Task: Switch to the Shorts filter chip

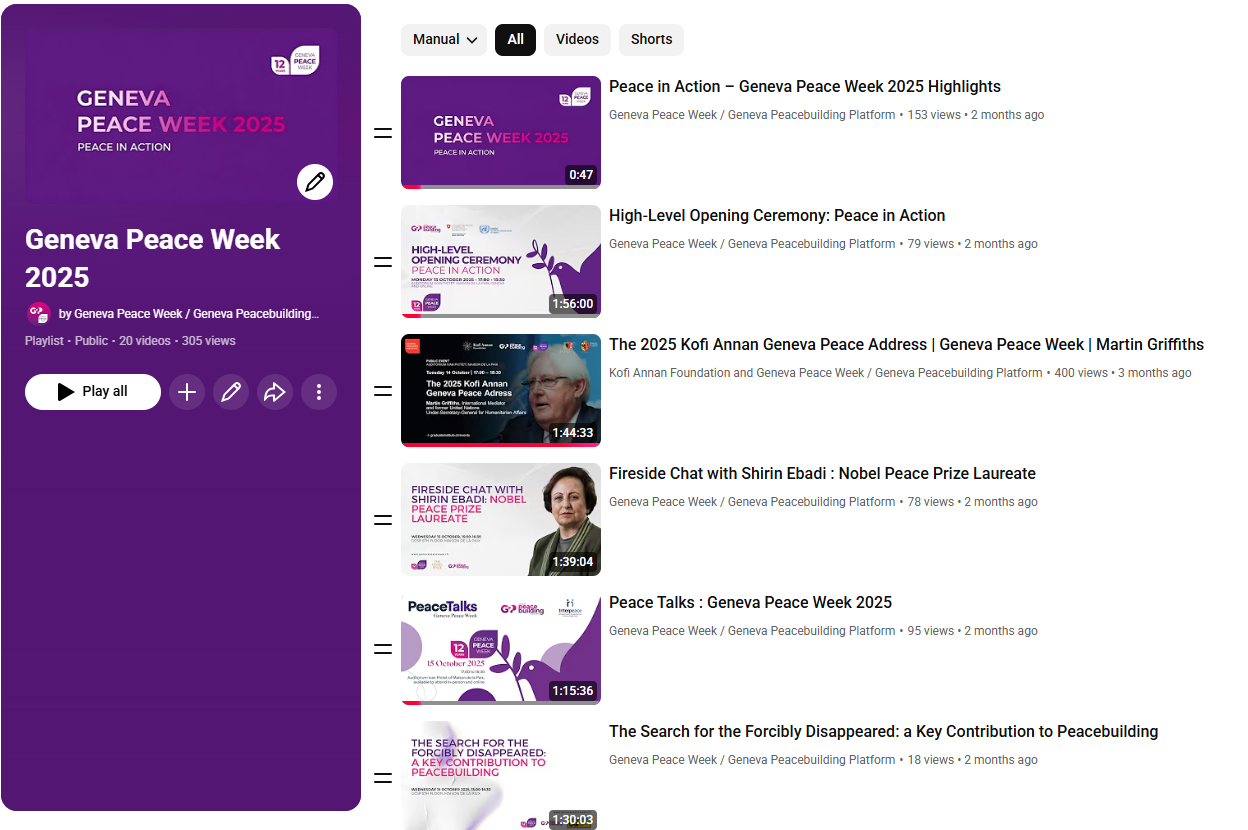Action: point(651,40)
